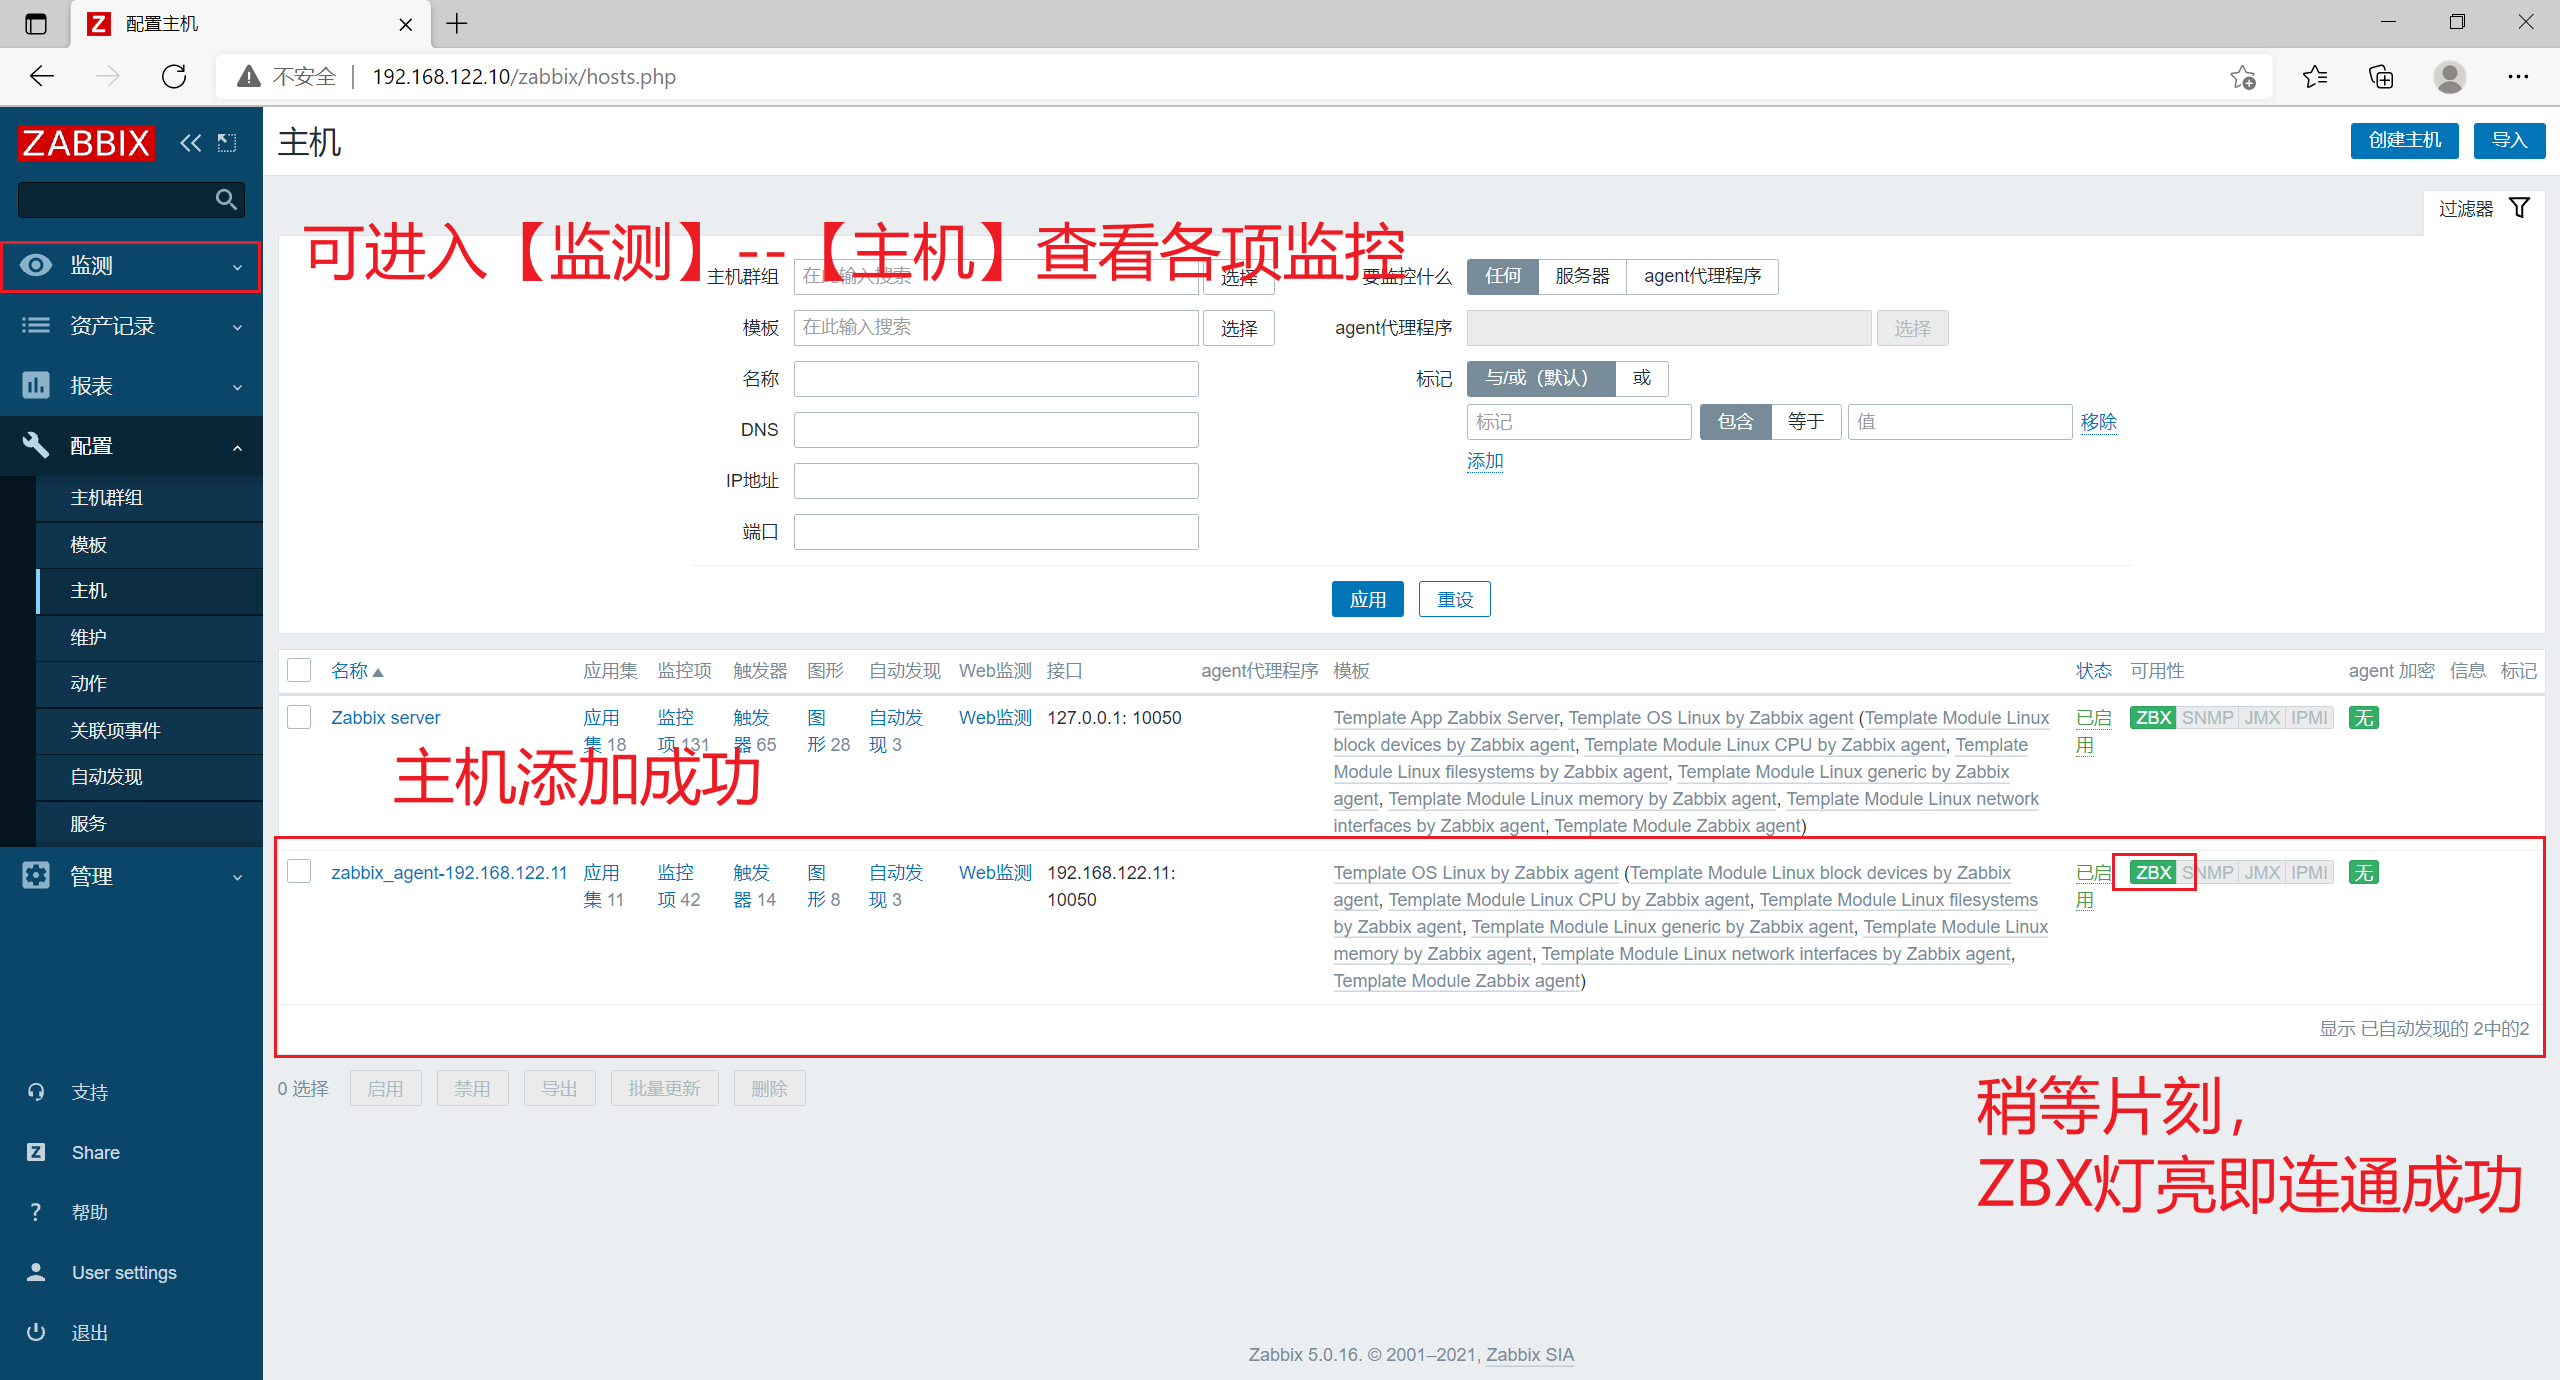Viewport: 2560px width, 1380px height.
Task: Add this page to favorites star icon
Action: 2242,77
